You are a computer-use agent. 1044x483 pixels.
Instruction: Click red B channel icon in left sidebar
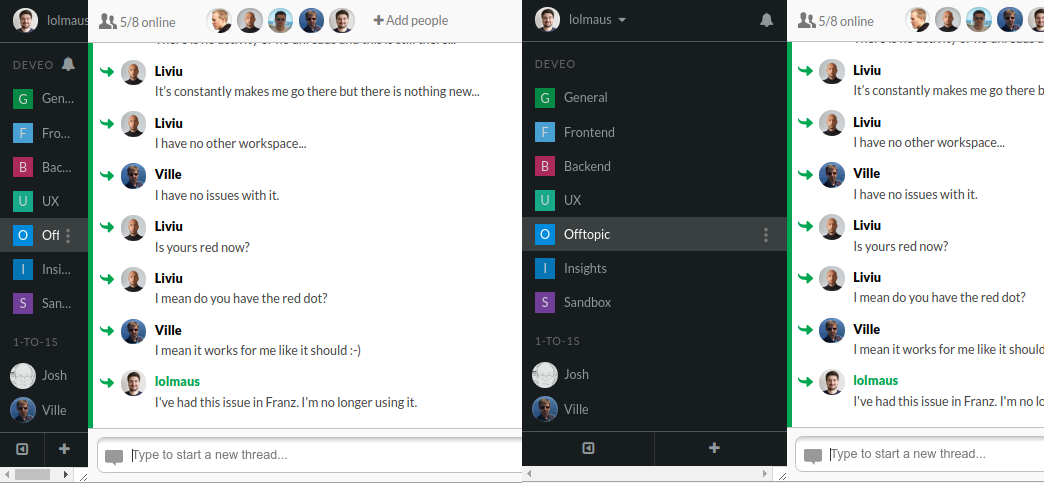tap(23, 167)
